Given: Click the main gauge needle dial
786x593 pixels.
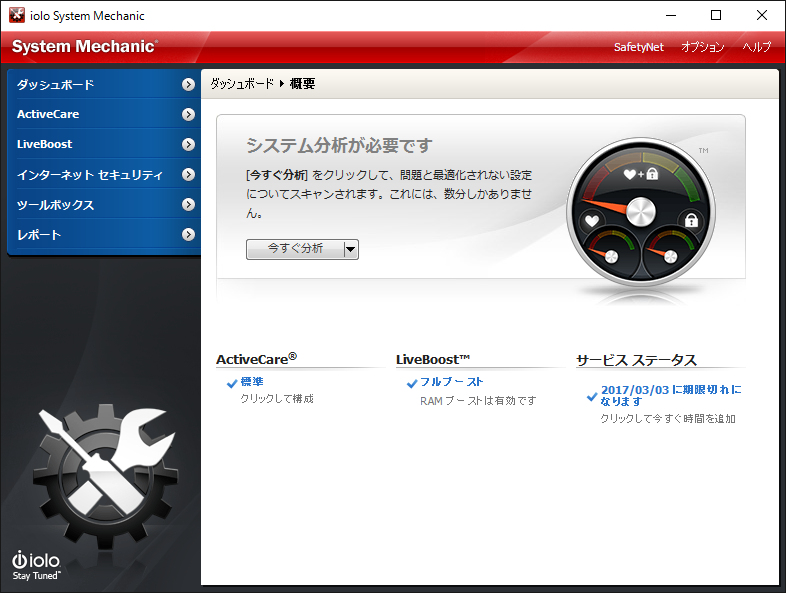Looking at the screenshot, I should click(641, 212).
